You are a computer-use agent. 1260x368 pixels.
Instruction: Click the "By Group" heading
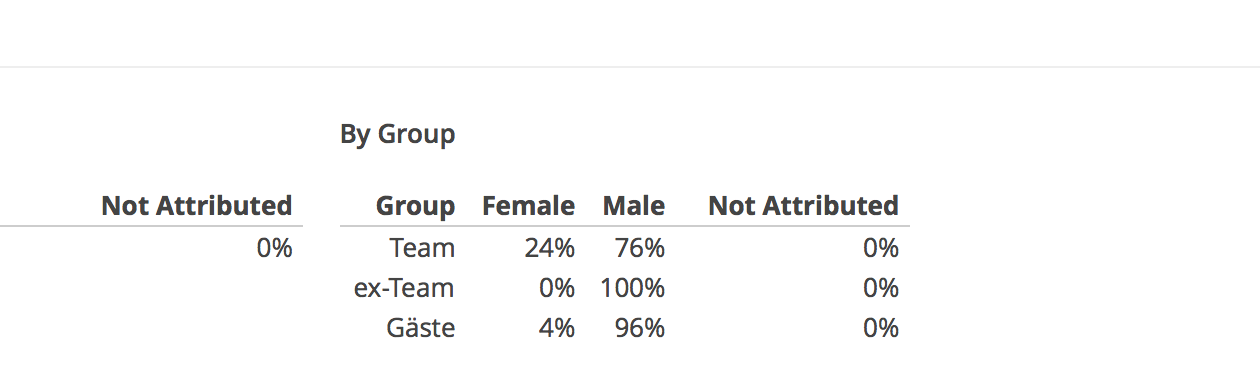point(398,134)
